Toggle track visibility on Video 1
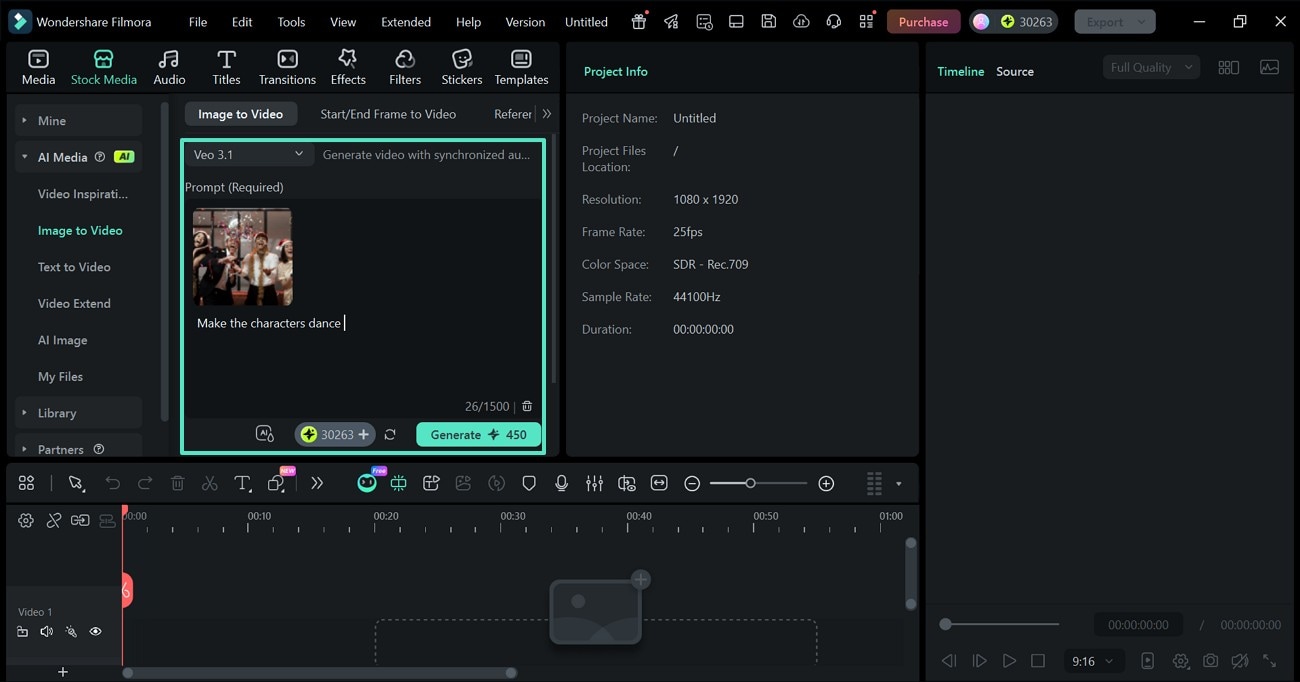 click(x=95, y=631)
